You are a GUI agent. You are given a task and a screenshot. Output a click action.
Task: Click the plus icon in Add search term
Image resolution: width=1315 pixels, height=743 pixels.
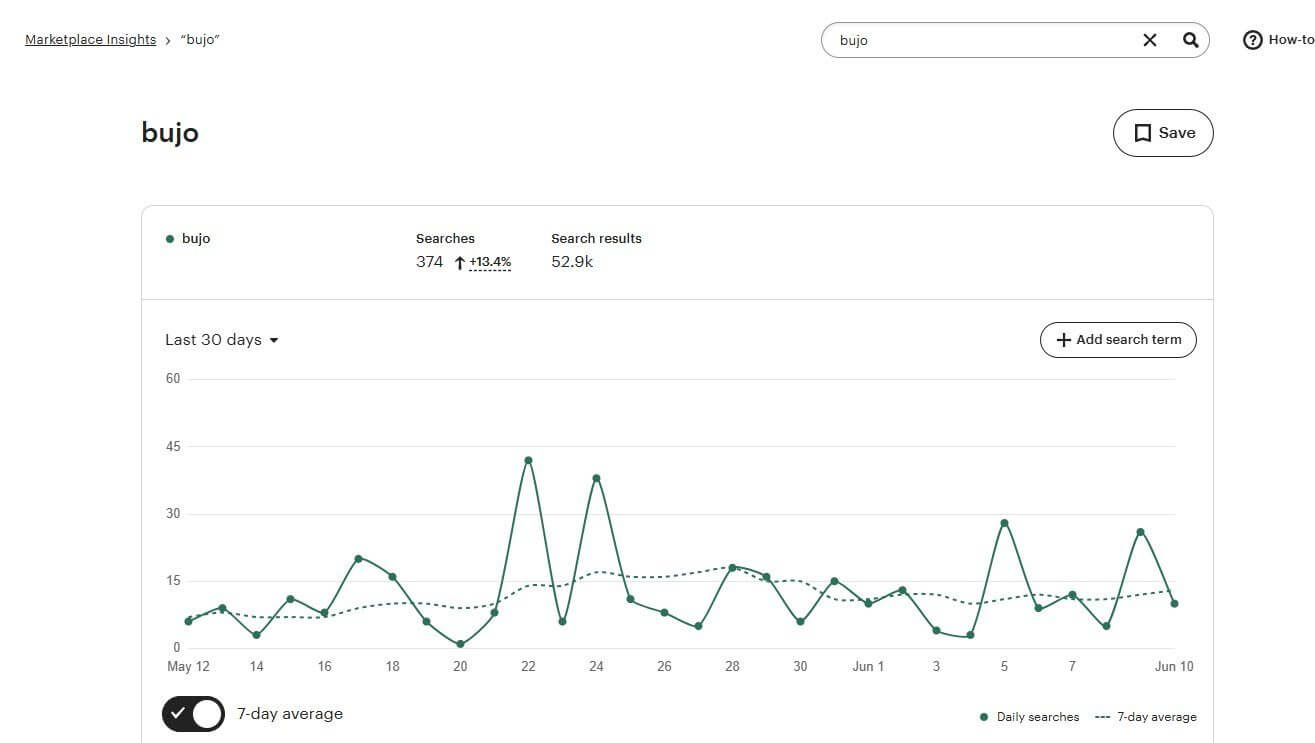pyautogui.click(x=1064, y=340)
